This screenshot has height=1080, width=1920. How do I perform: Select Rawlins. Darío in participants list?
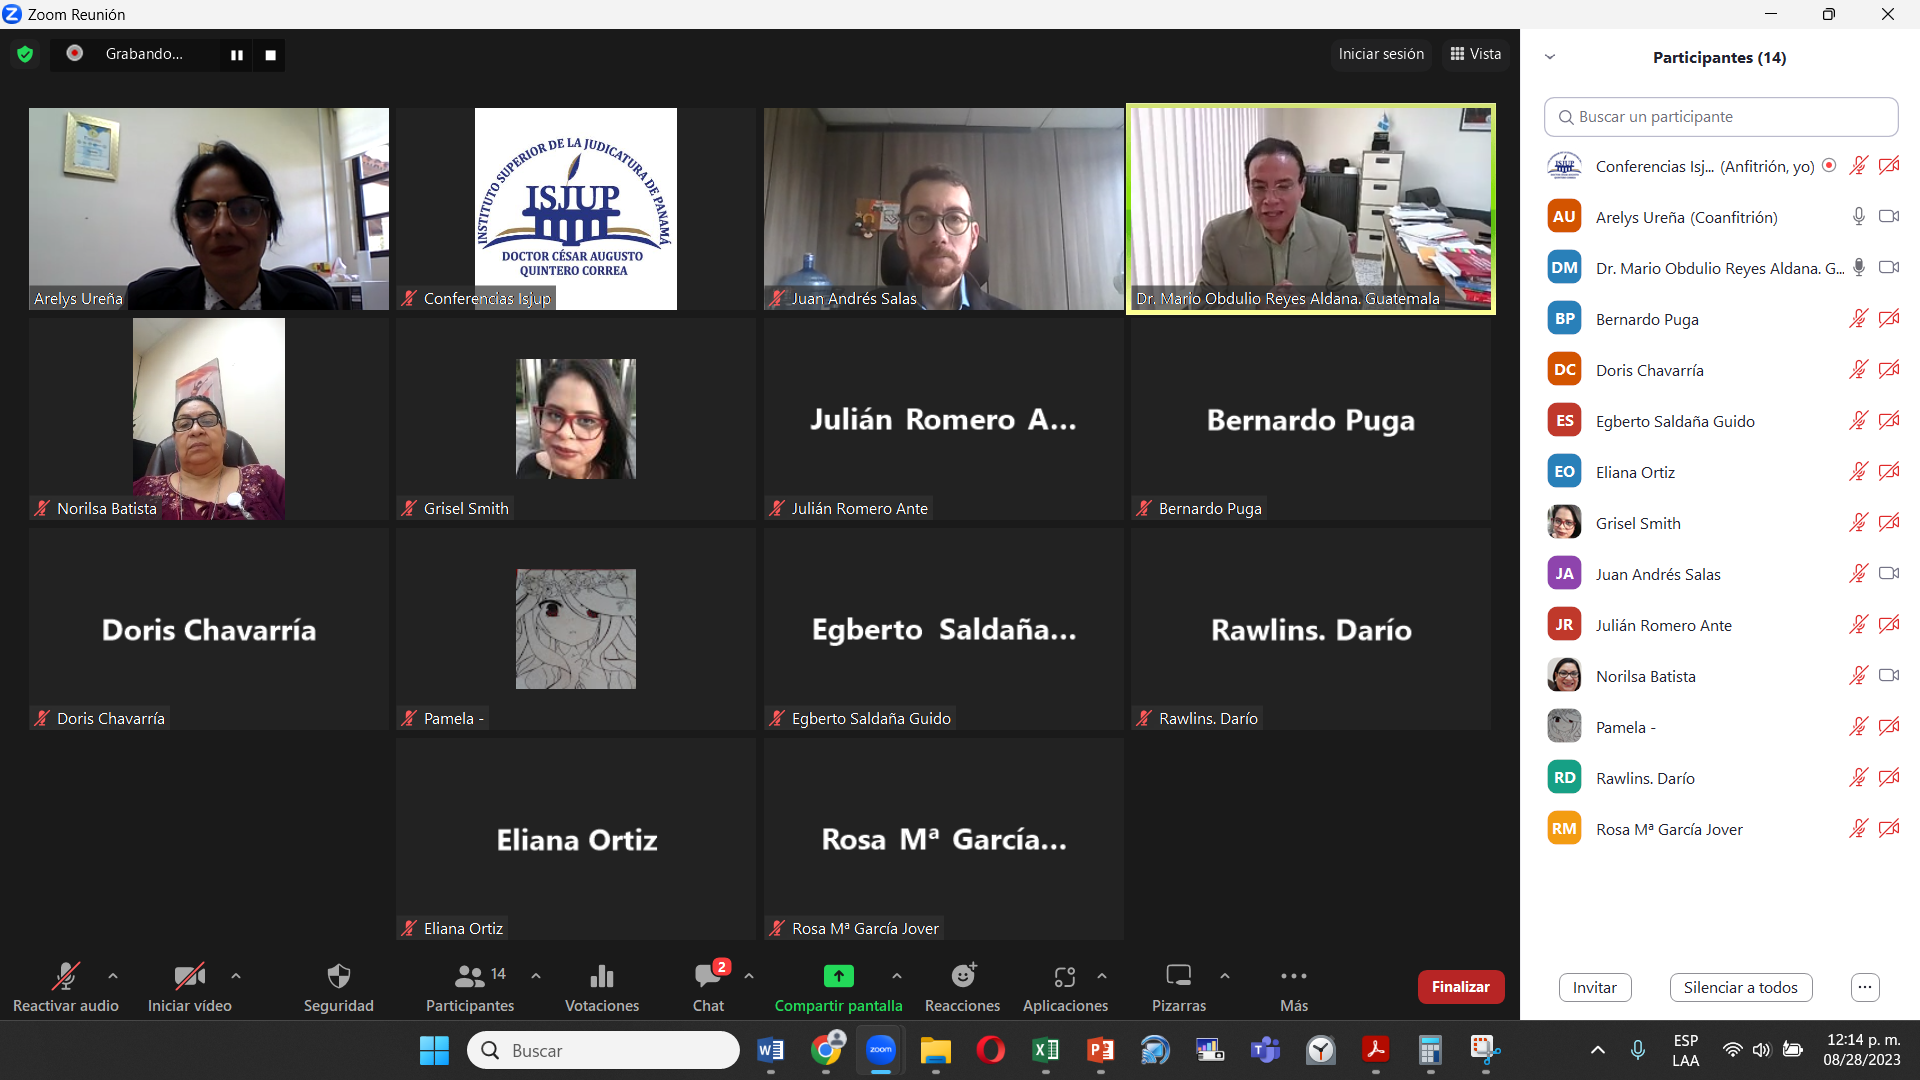pos(1721,778)
